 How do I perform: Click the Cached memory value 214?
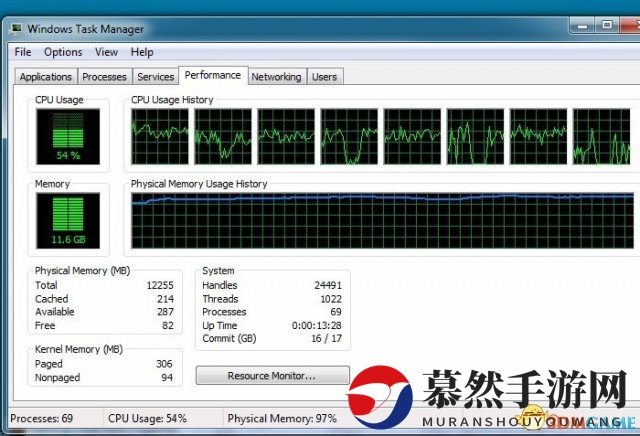pos(165,299)
